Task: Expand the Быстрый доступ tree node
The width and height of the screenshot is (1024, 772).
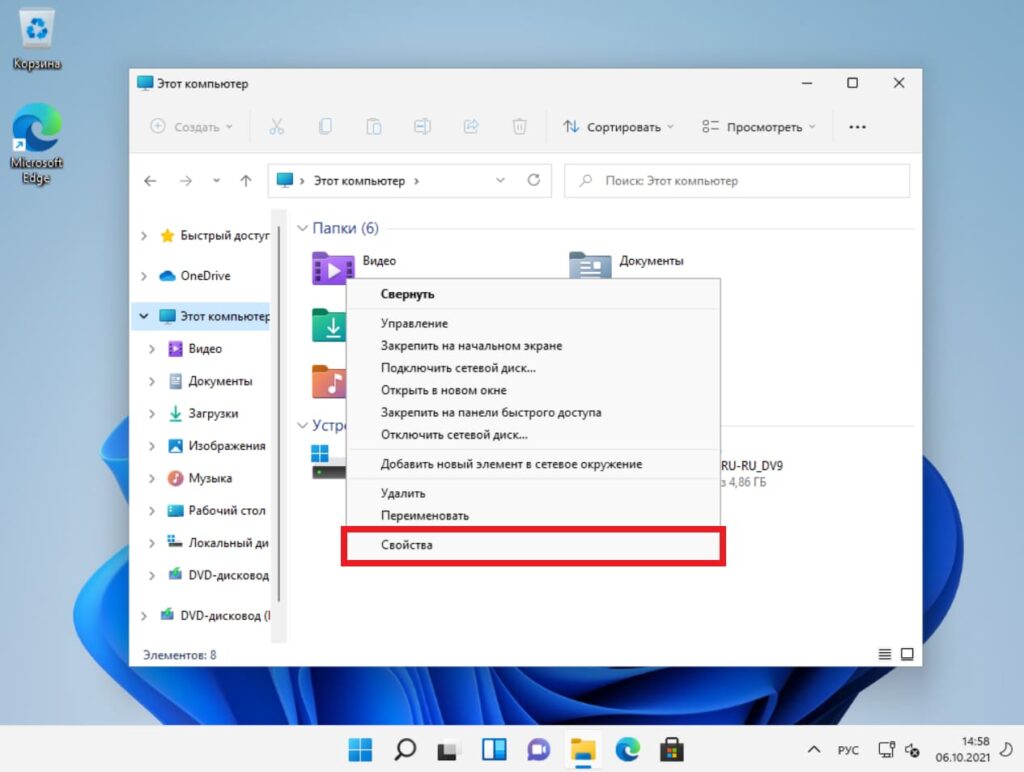Action: (x=145, y=236)
